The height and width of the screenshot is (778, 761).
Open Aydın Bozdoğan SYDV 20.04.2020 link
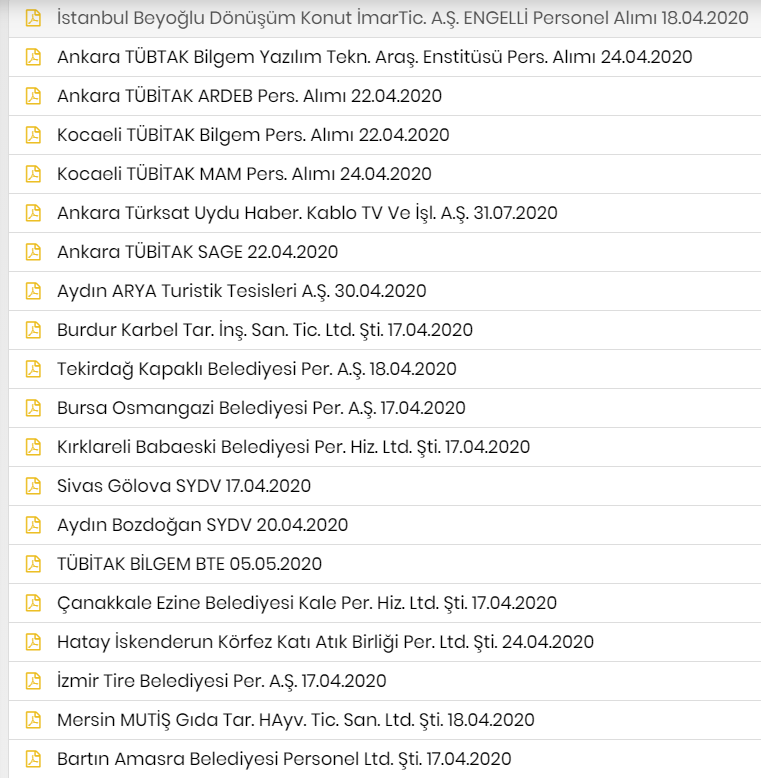tap(202, 525)
